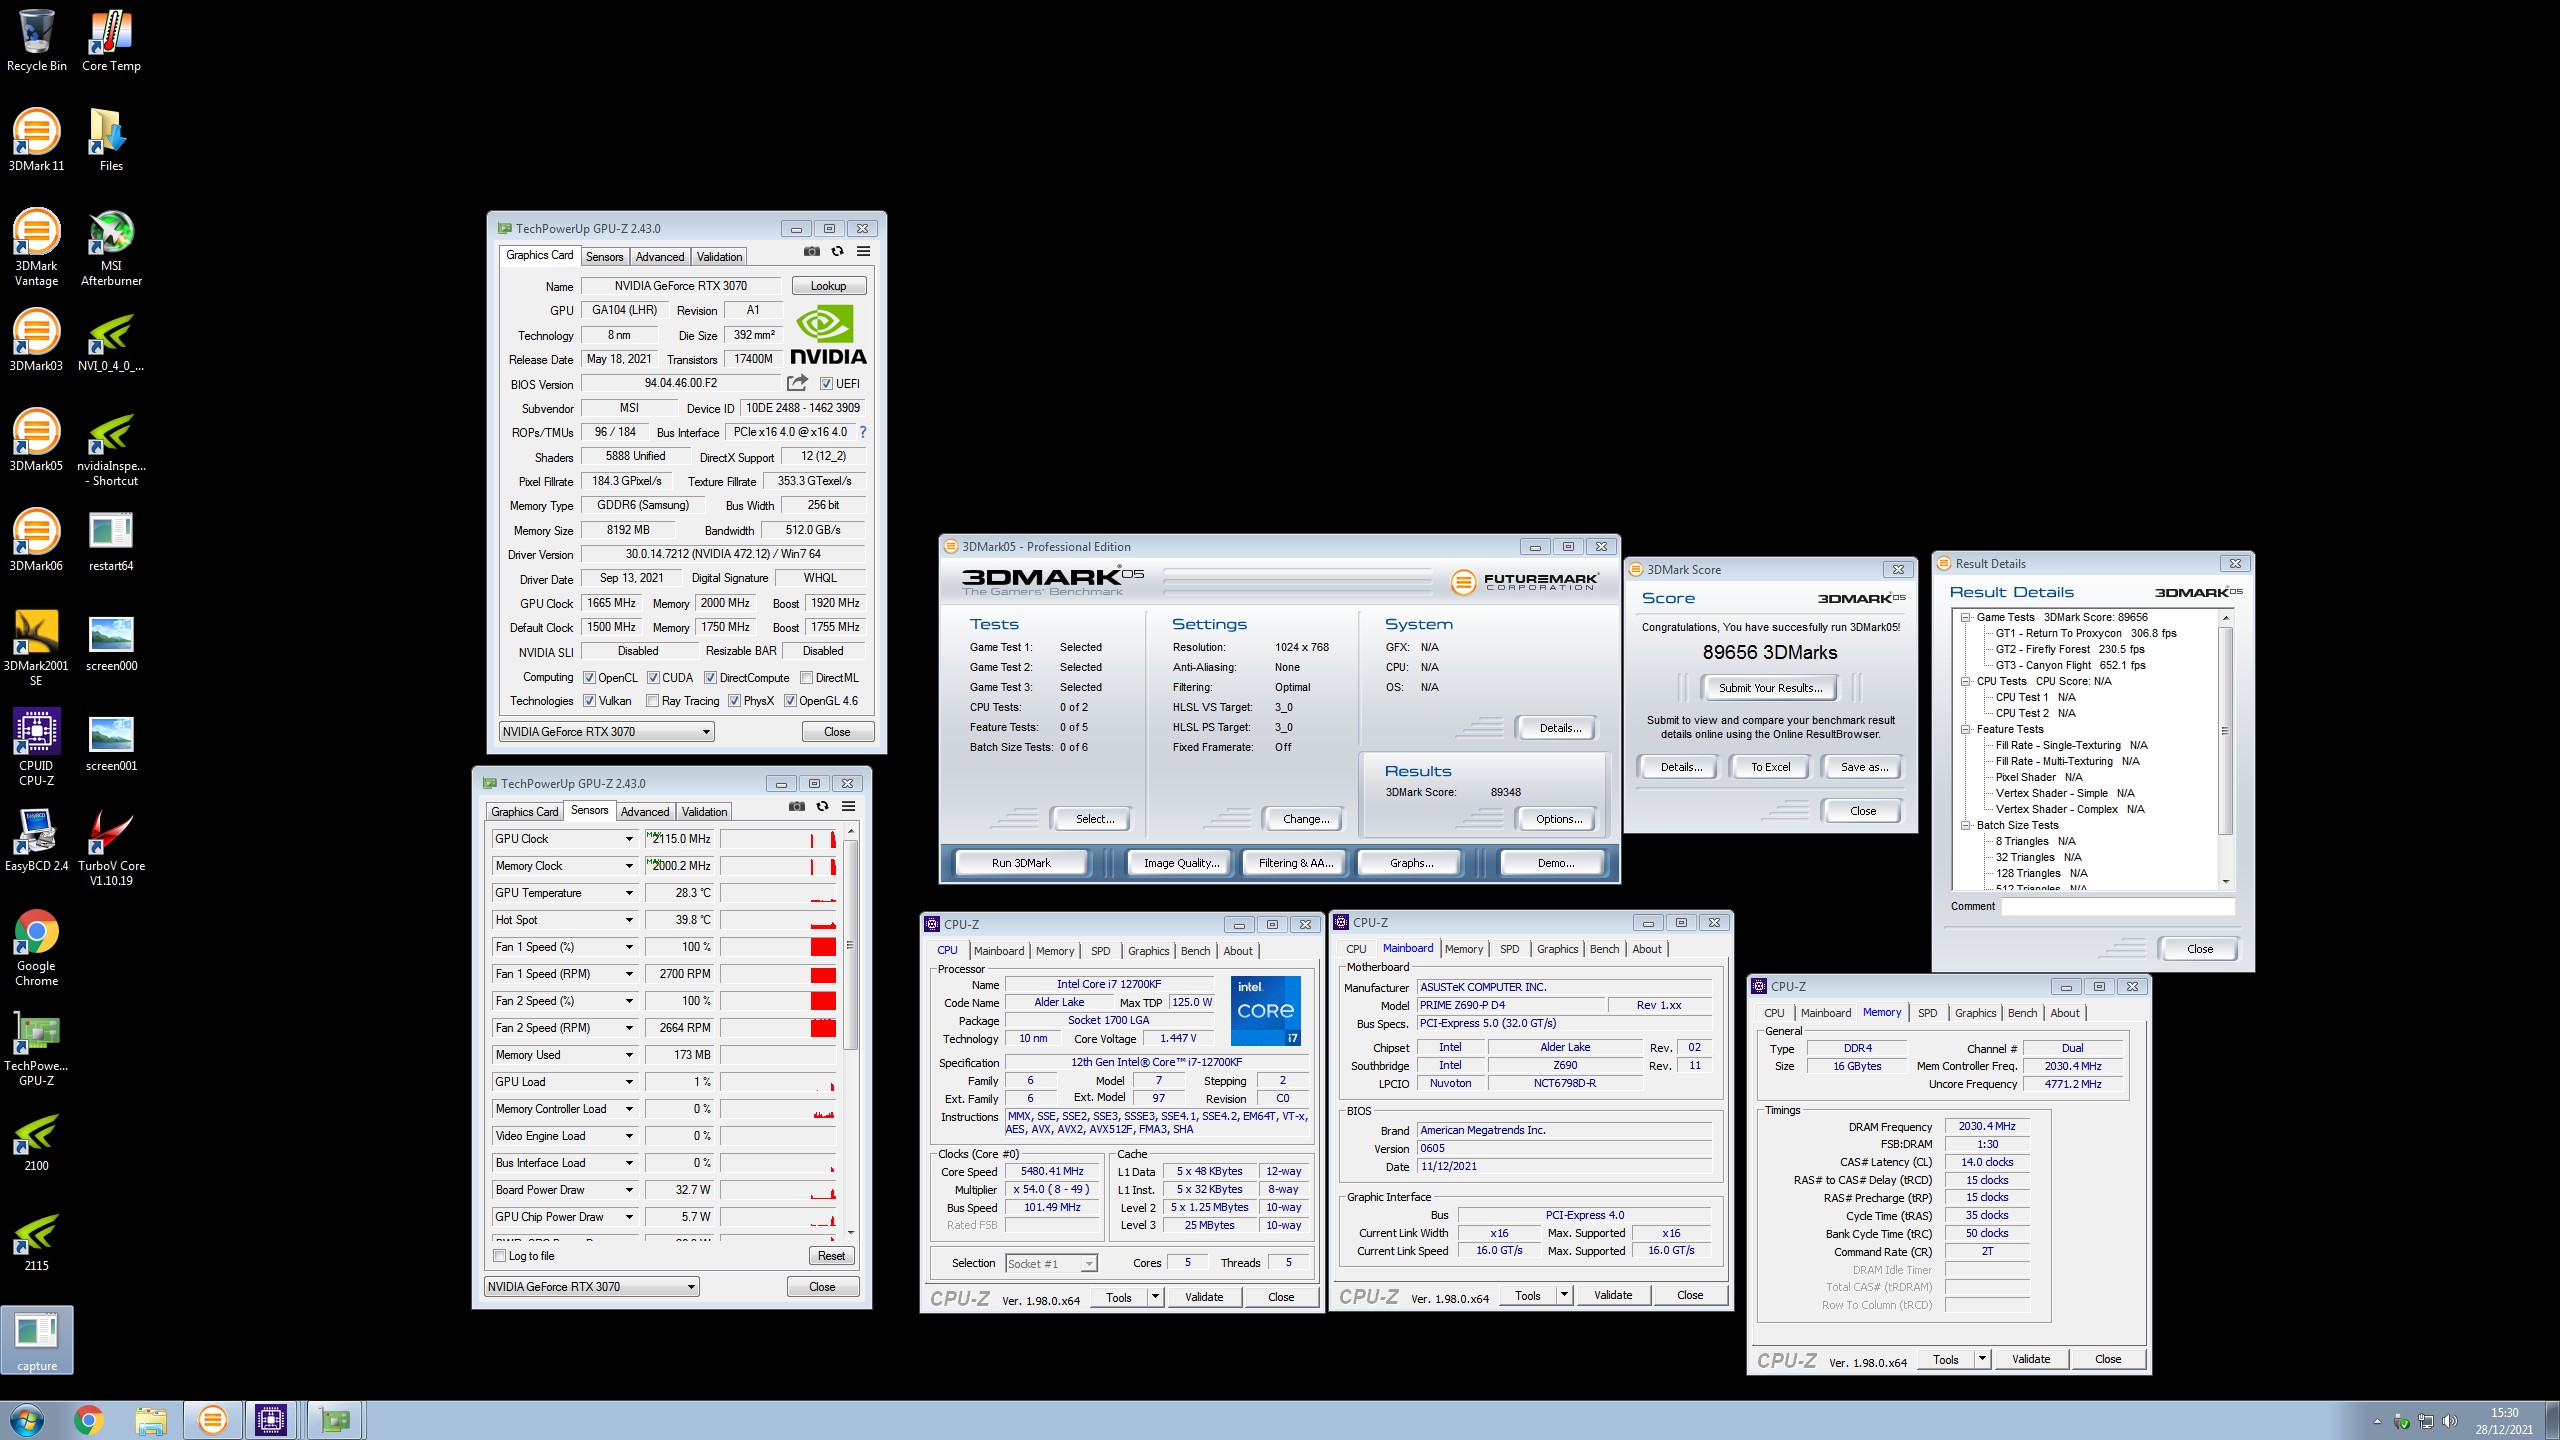This screenshot has width=2560, height=1440.
Task: Launch Core Temp from the desktop
Action: (x=111, y=41)
